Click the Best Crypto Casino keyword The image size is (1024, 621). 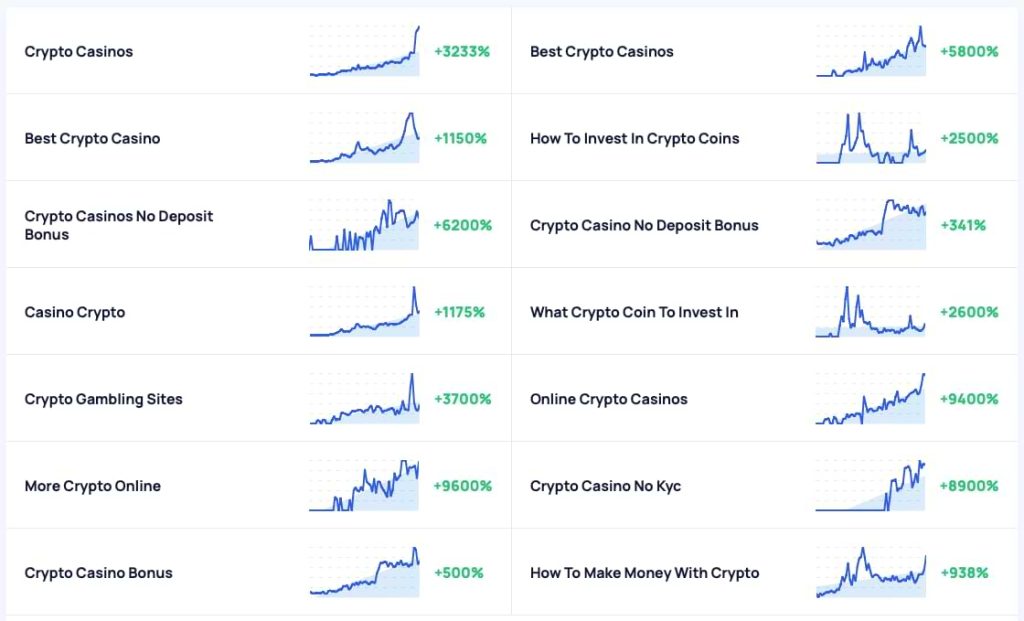(x=92, y=138)
